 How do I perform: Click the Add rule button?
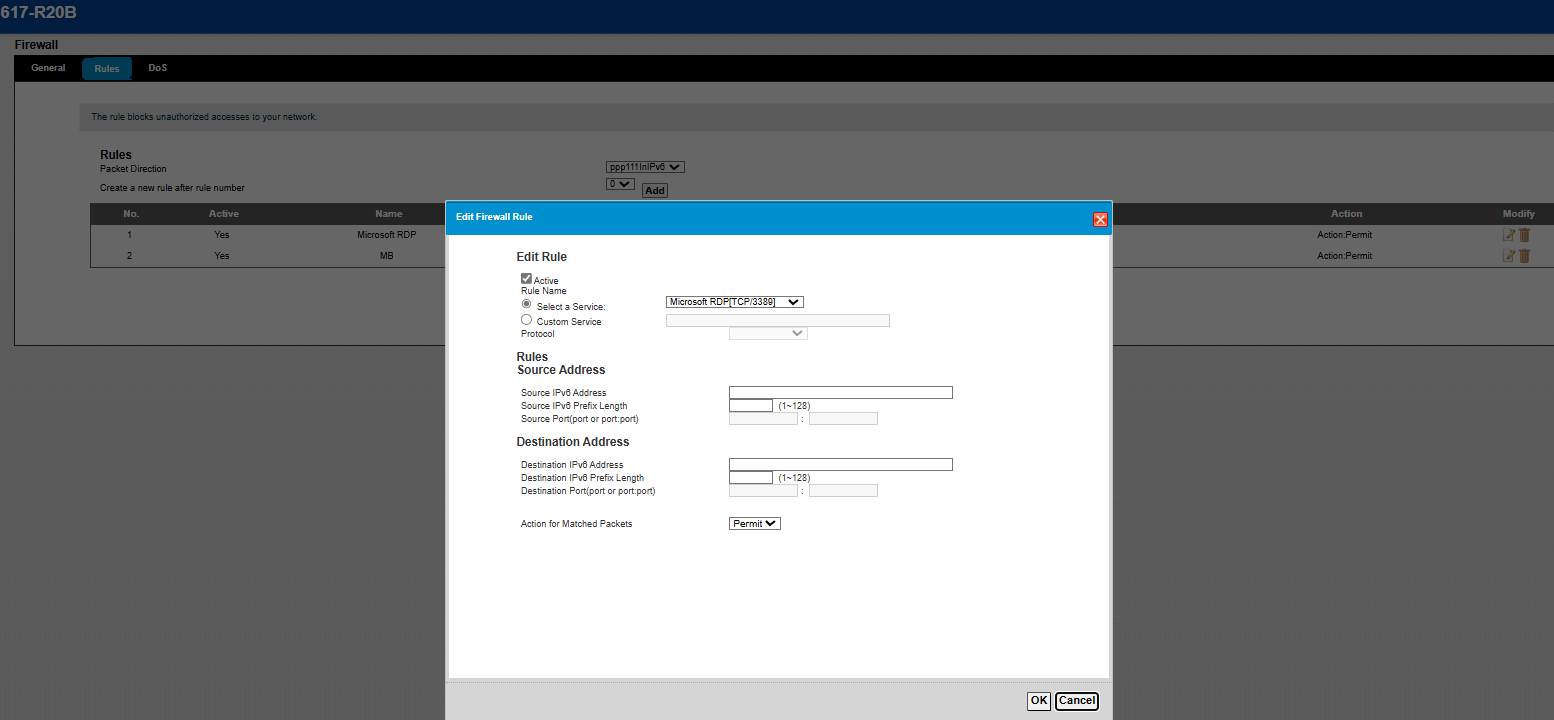pos(654,190)
